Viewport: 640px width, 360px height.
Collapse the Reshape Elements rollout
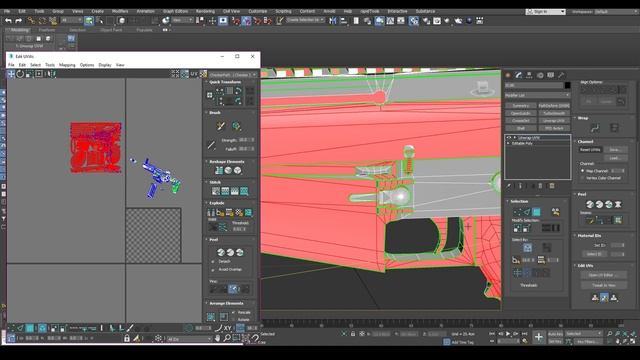[227, 162]
